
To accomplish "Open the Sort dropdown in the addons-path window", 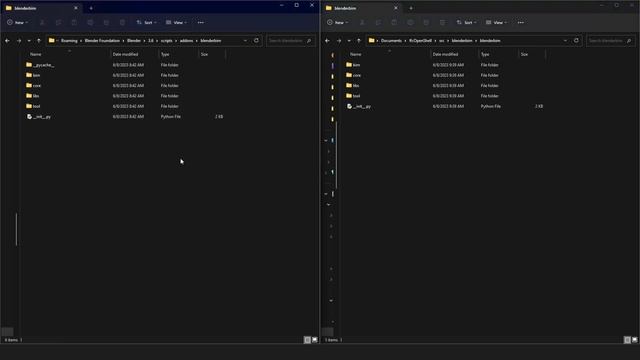I will [147, 22].
